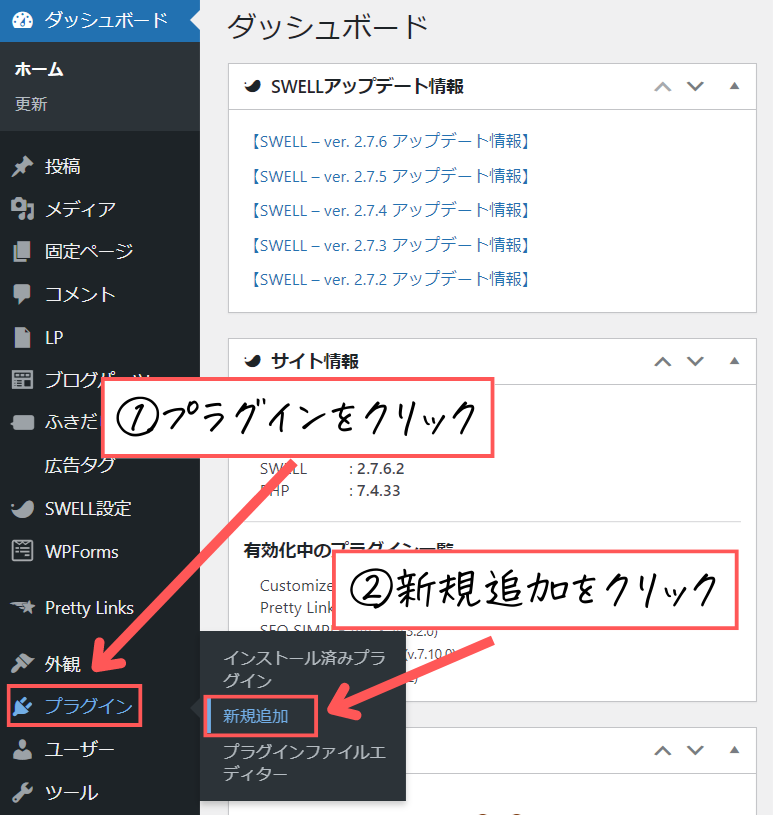
Task: Move サイト情報 panel up
Action: coord(662,361)
